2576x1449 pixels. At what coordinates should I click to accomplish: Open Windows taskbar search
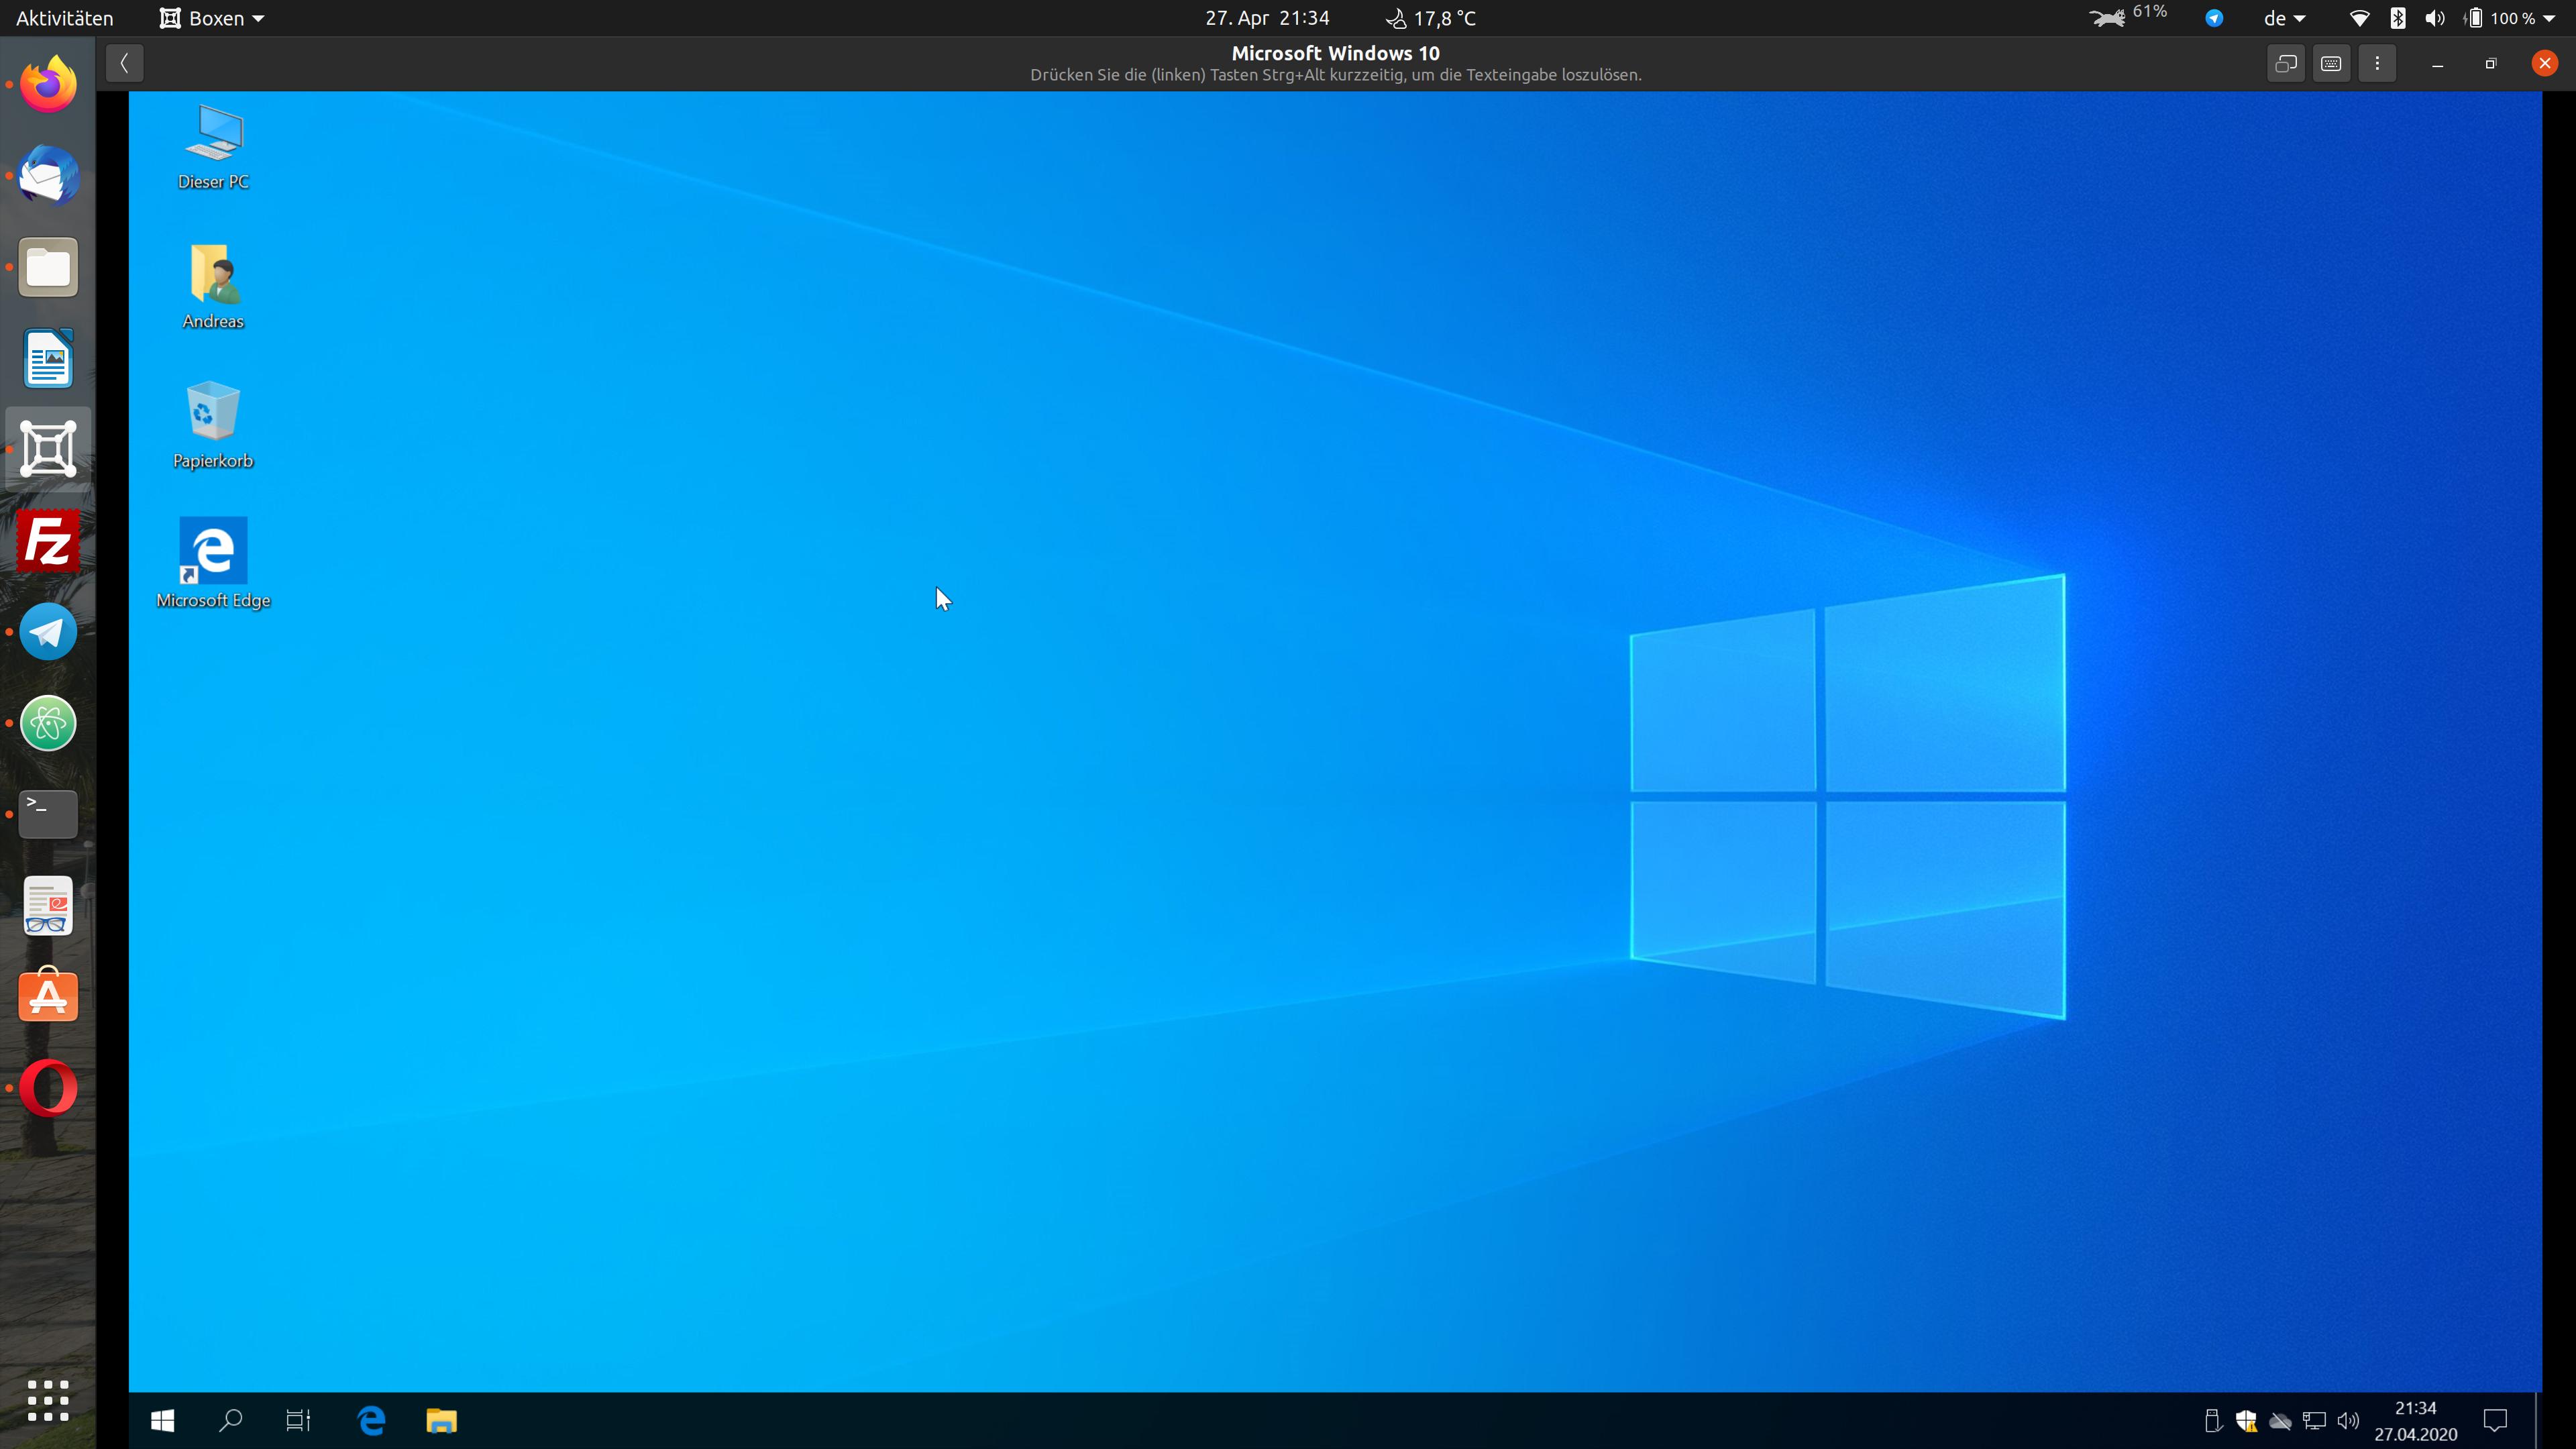click(230, 1420)
